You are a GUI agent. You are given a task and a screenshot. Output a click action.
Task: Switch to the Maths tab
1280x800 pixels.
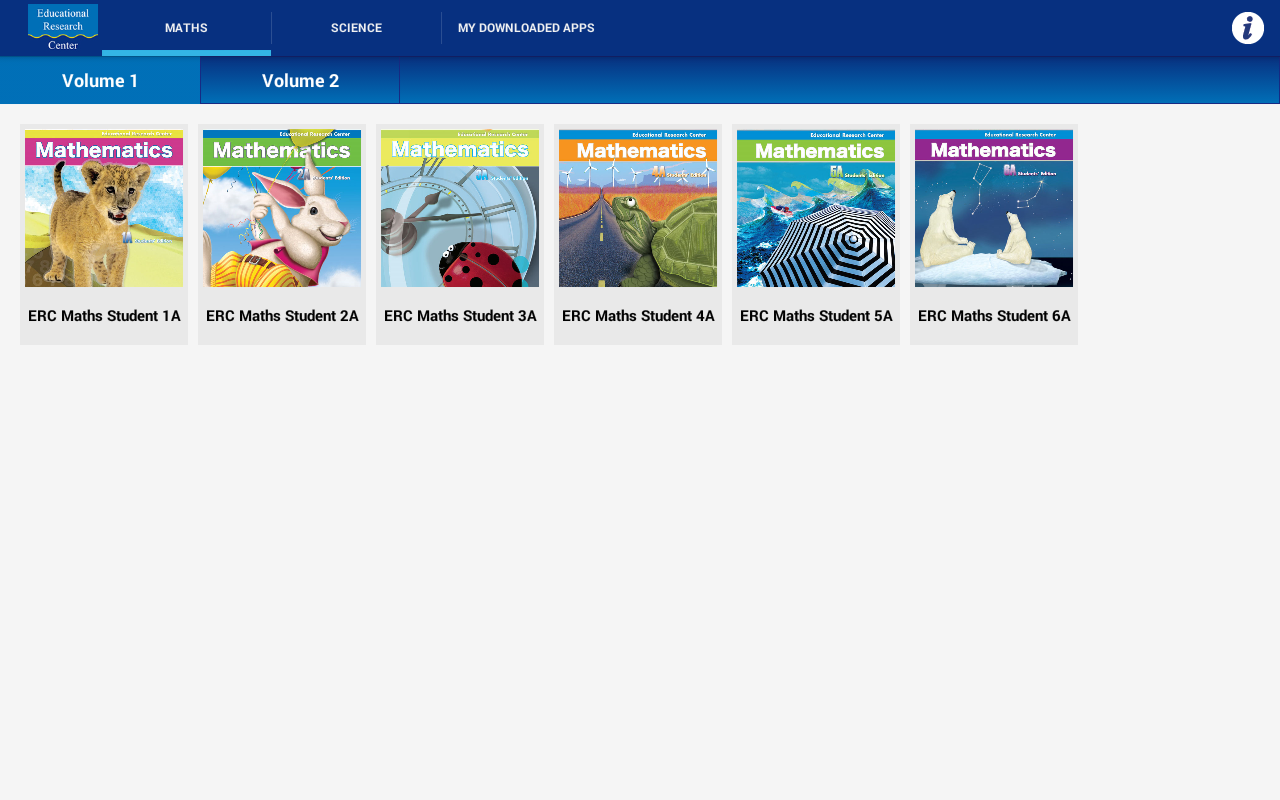pyautogui.click(x=186, y=28)
